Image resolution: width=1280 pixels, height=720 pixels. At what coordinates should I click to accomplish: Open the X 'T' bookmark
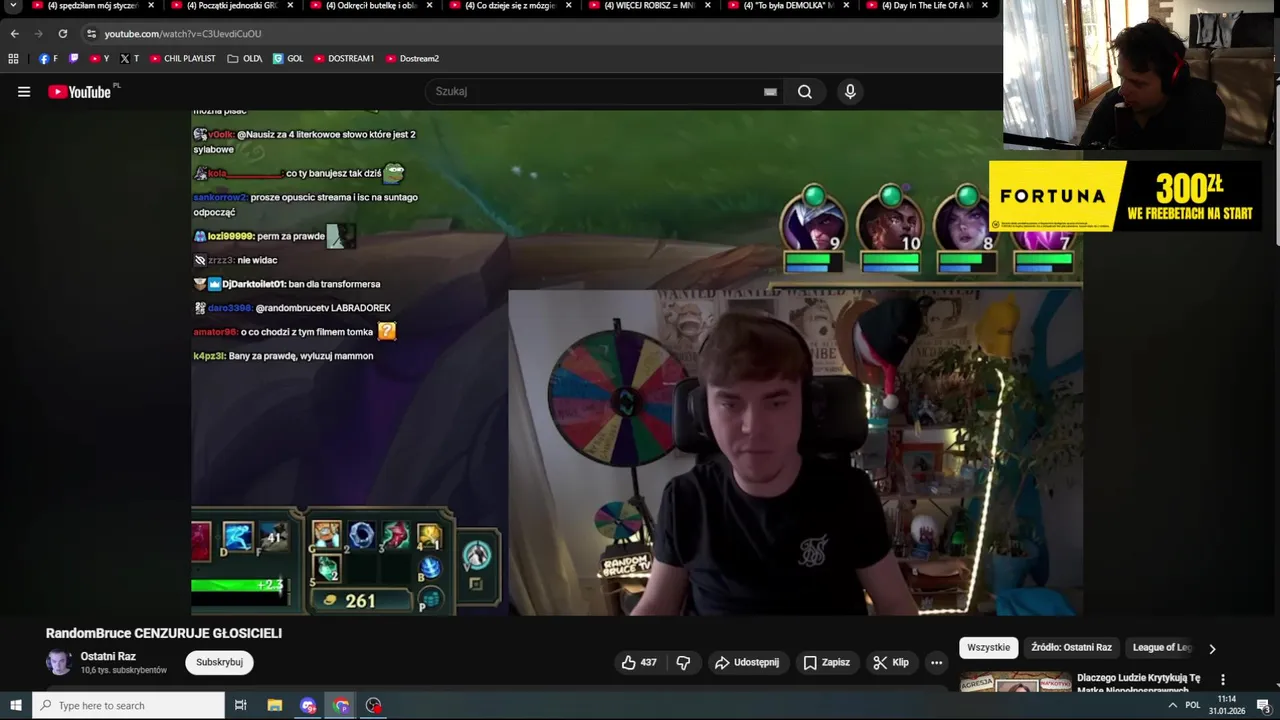click(x=129, y=59)
